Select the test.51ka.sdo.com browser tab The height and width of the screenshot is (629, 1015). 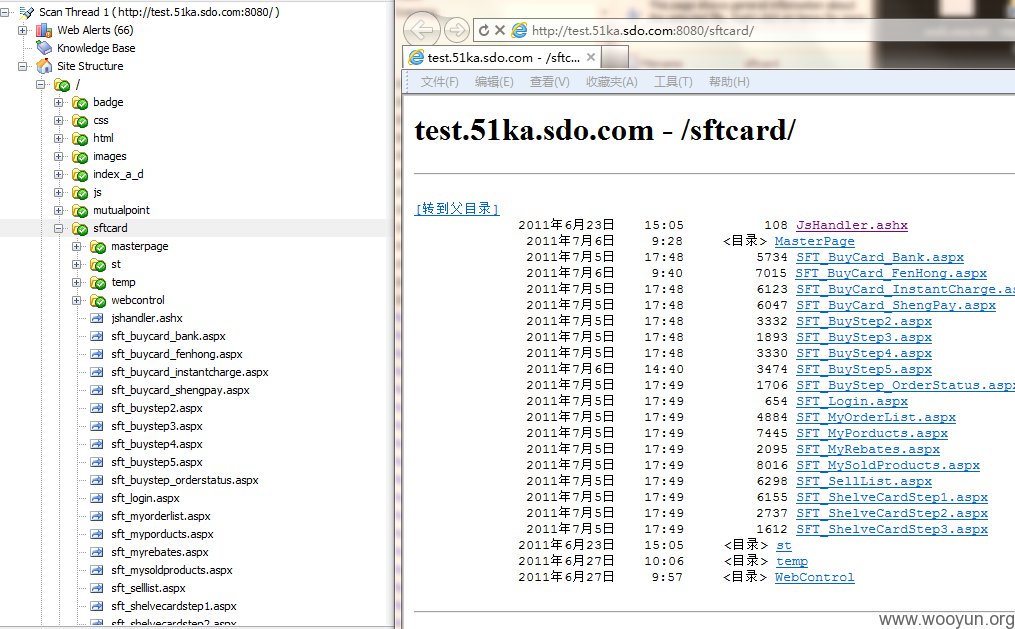(x=502, y=58)
